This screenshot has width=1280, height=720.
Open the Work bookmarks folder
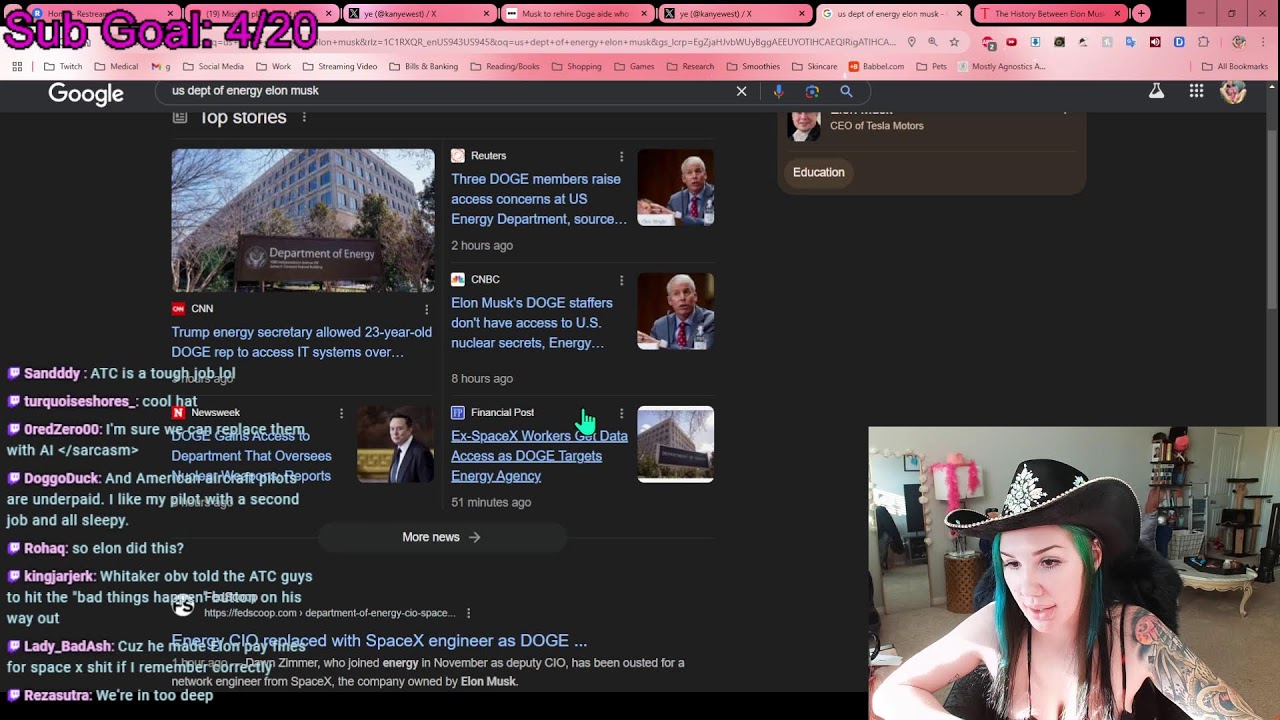[x=273, y=66]
